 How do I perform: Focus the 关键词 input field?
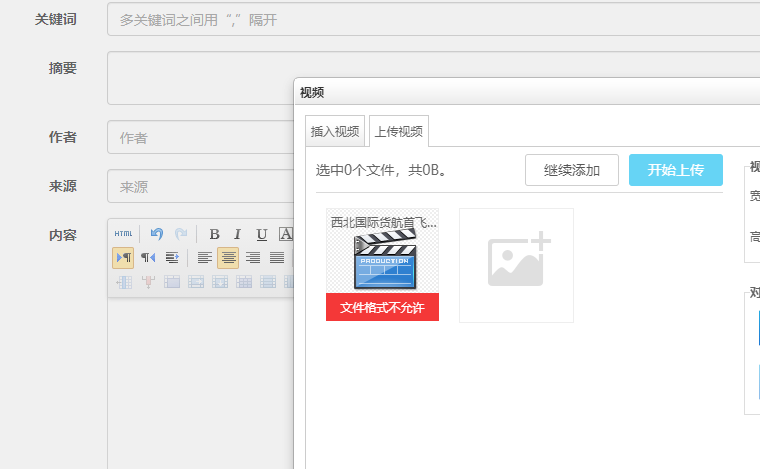pyautogui.click(x=430, y=20)
